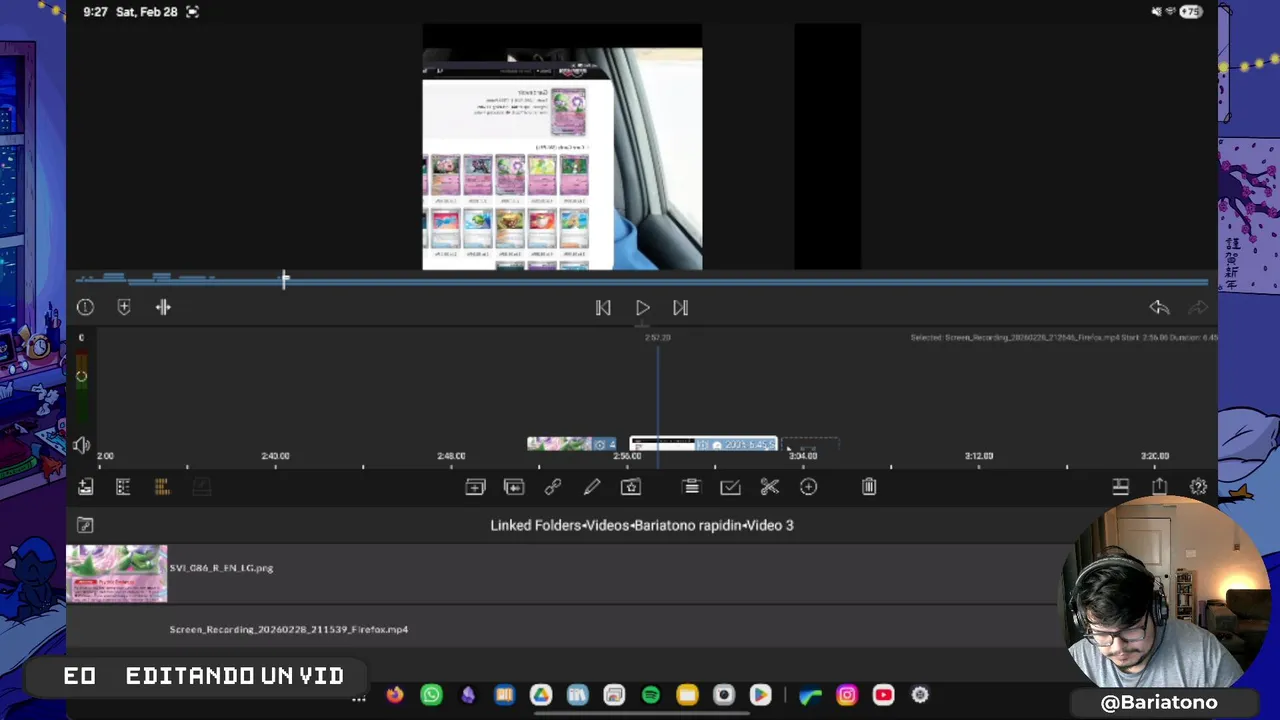This screenshot has height=720, width=1280.
Task: Select the SVI_086_R_EN_LG.png thumbnail
Action: tap(117, 573)
